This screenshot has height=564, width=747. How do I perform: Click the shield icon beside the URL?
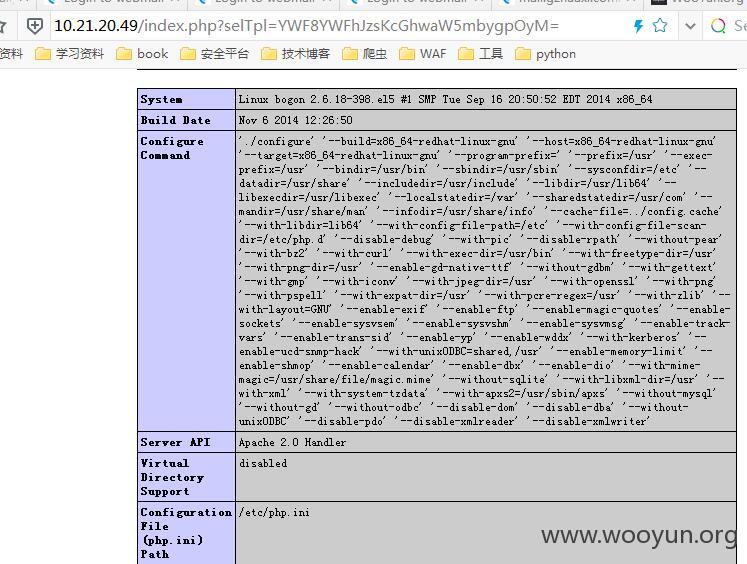(35, 26)
